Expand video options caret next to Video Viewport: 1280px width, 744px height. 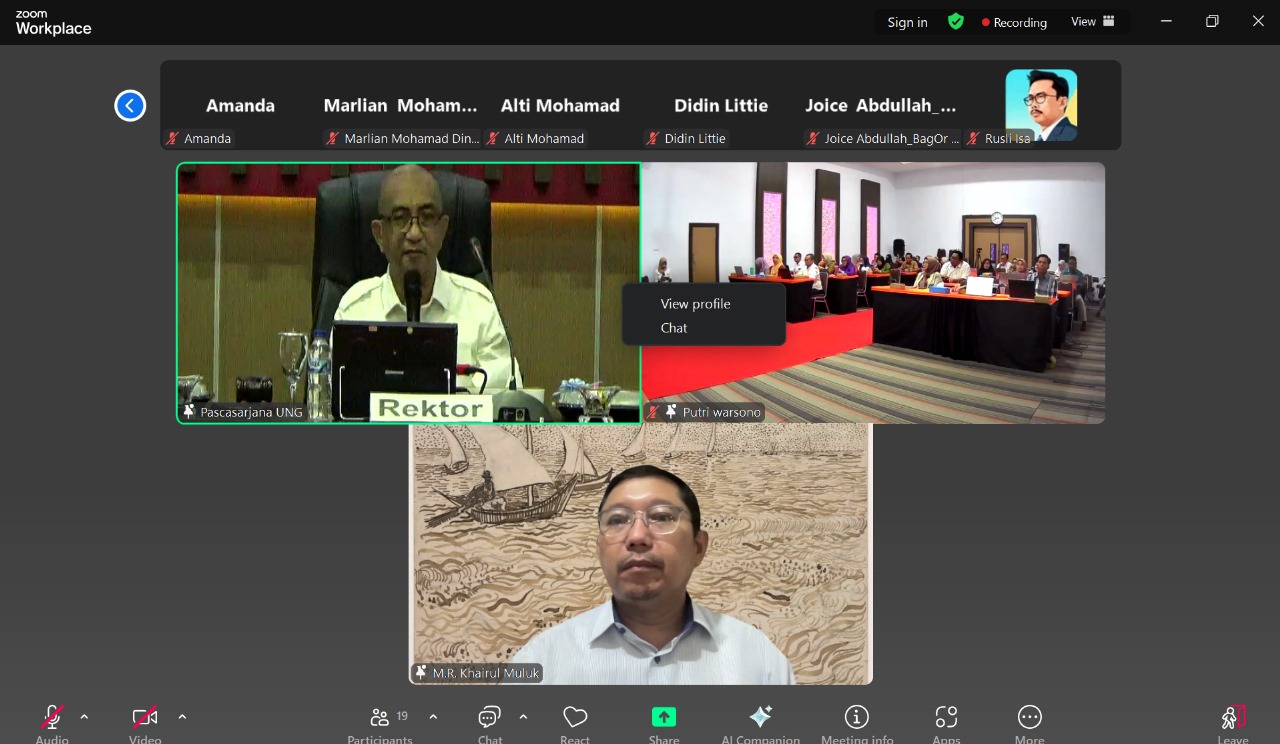182,717
